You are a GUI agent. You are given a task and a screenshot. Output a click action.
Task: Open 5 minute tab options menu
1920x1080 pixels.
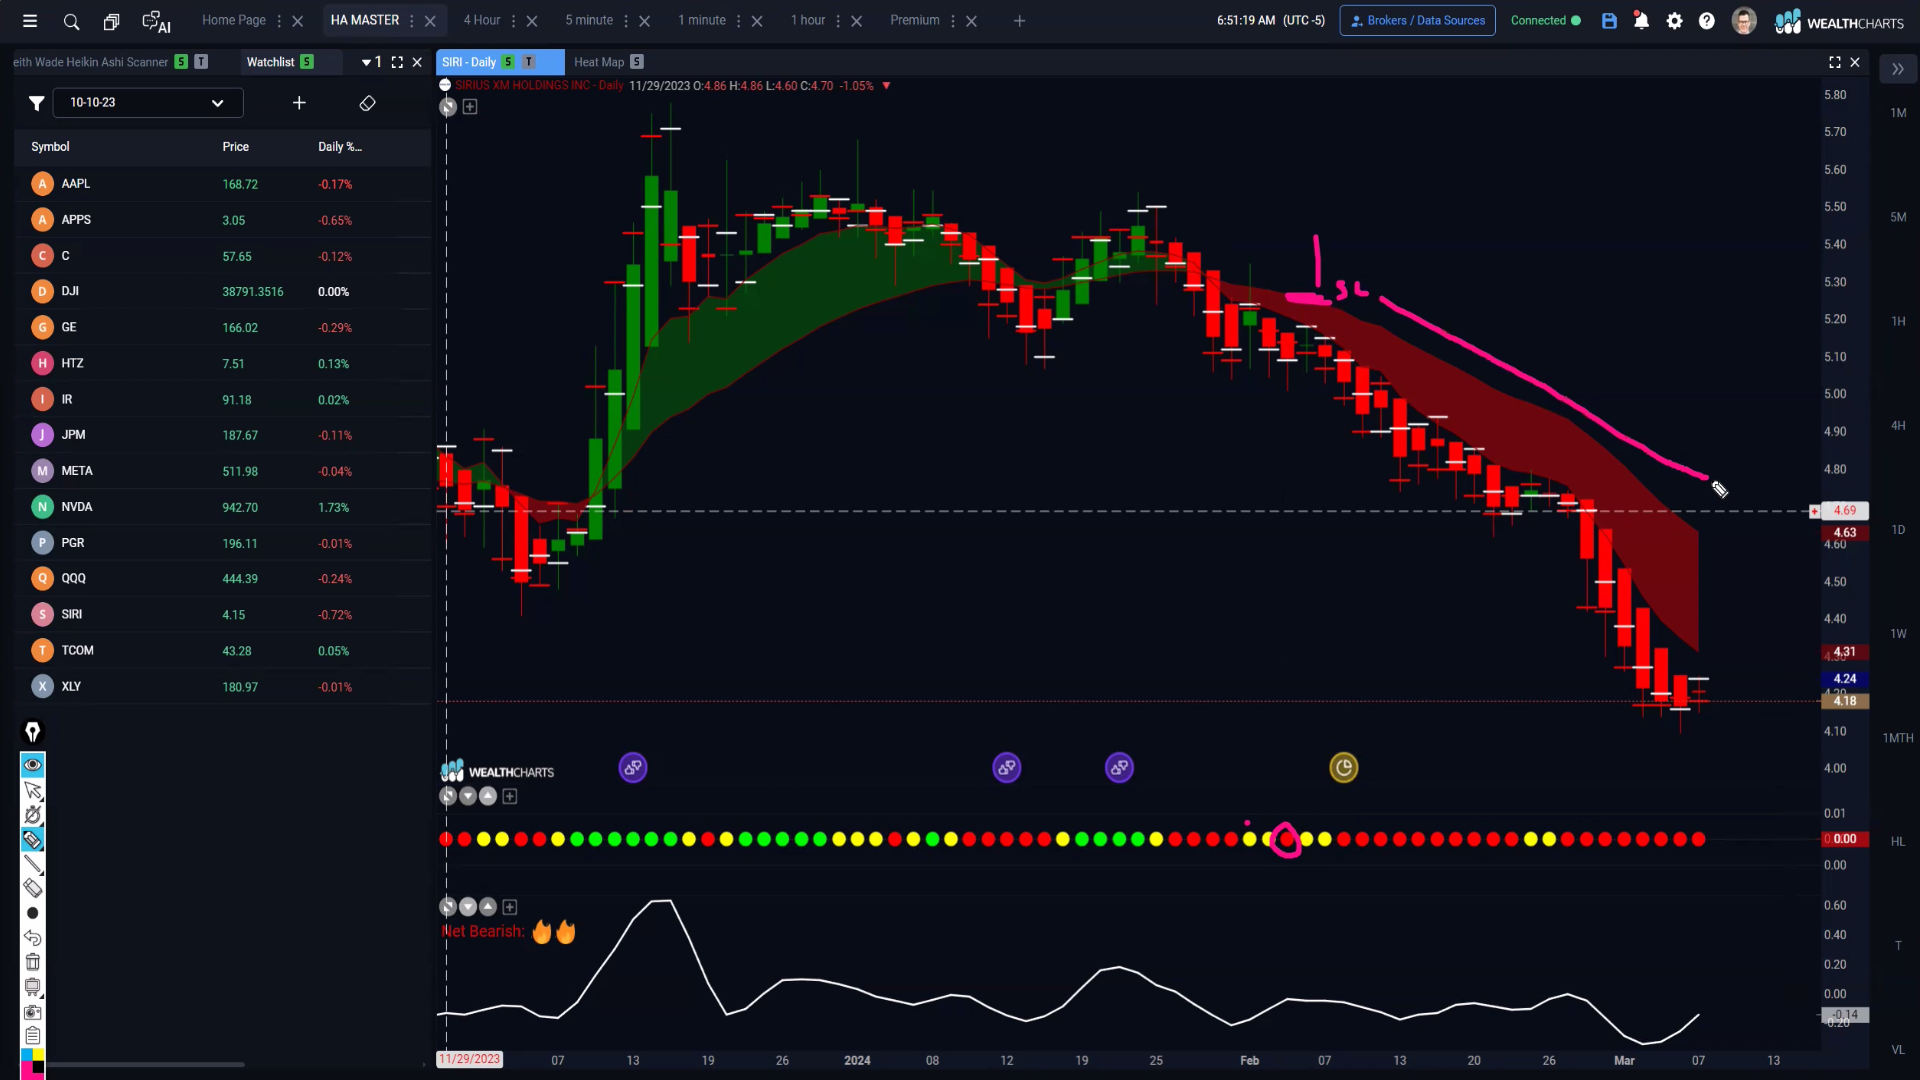[x=626, y=21]
